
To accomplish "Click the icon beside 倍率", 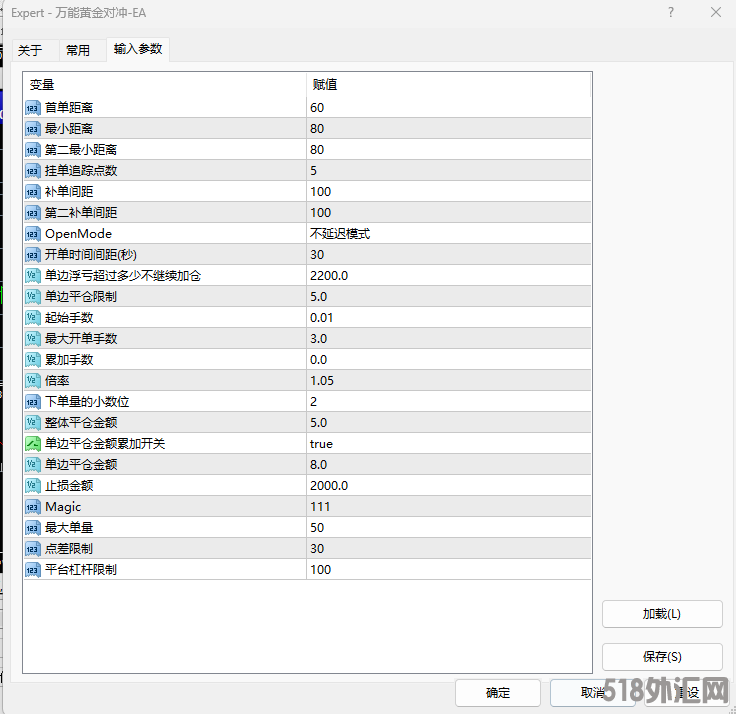I will [33, 381].
